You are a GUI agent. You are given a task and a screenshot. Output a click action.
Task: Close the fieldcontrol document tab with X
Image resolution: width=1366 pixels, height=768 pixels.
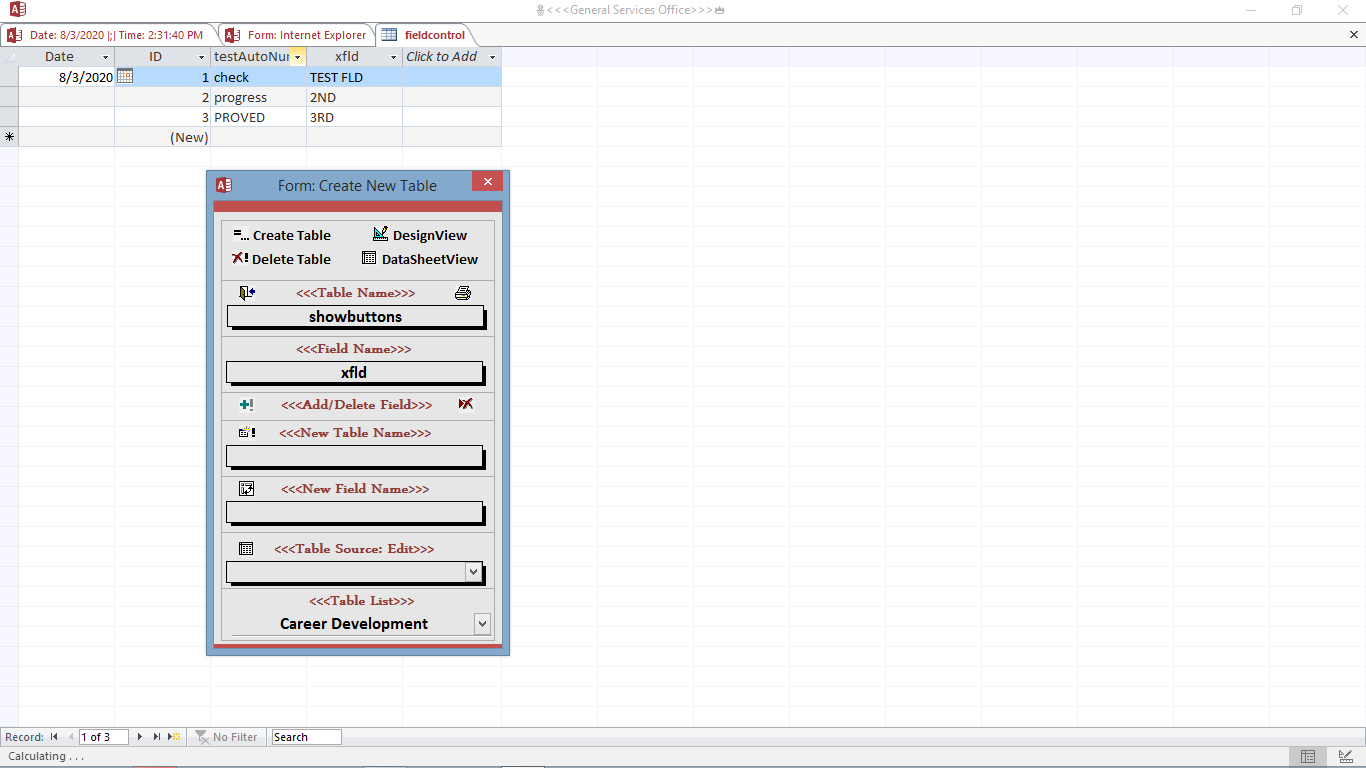point(1354,35)
